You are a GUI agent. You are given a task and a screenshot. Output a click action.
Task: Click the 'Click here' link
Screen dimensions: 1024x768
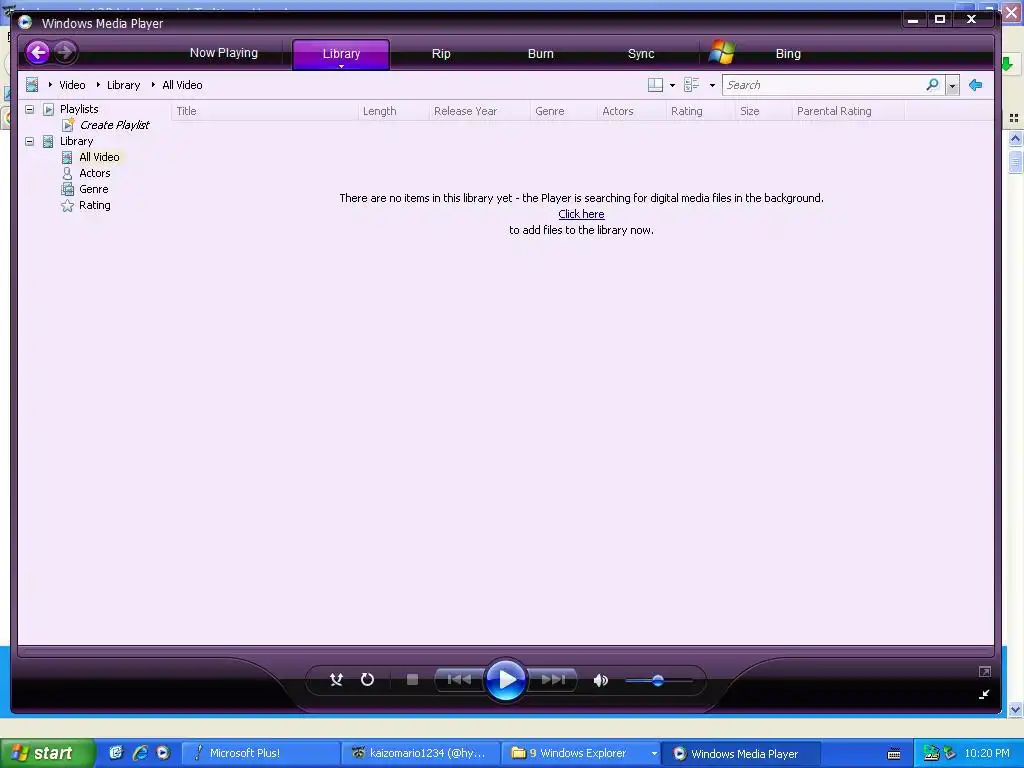[581, 214]
